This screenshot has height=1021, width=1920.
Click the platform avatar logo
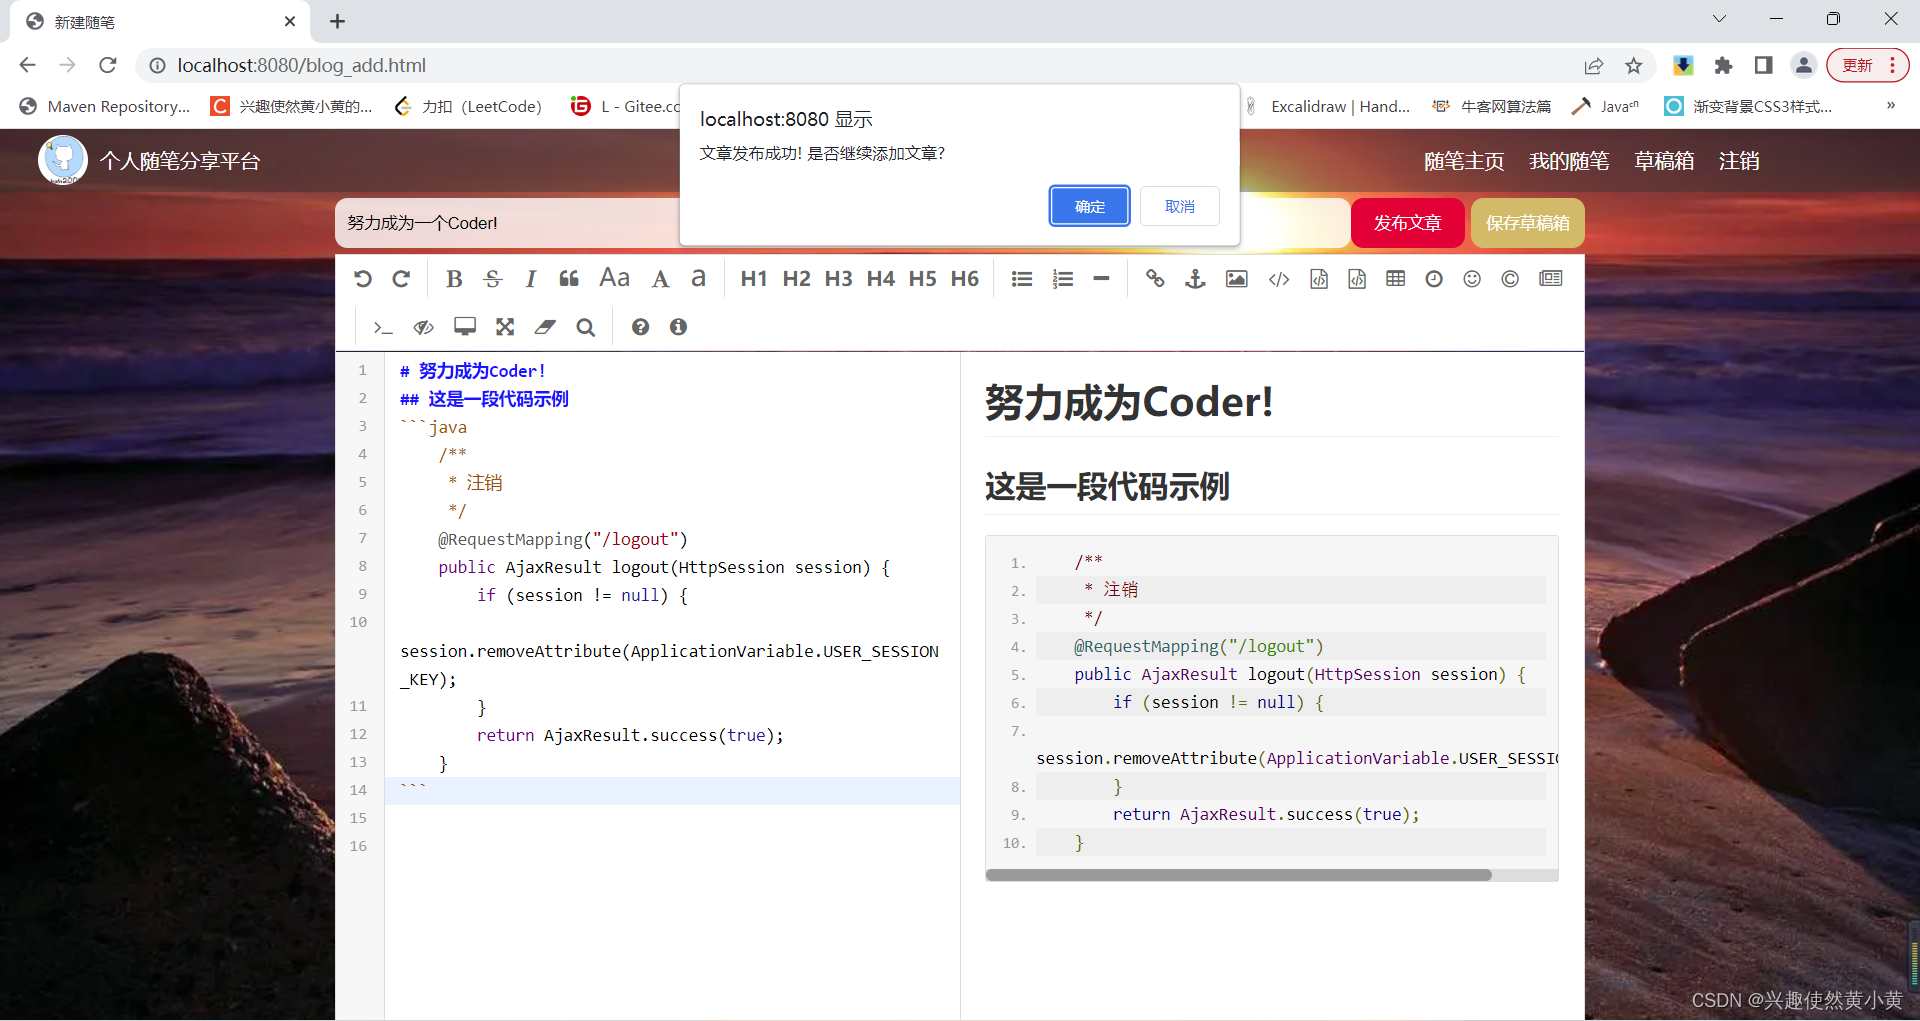tap(63, 160)
